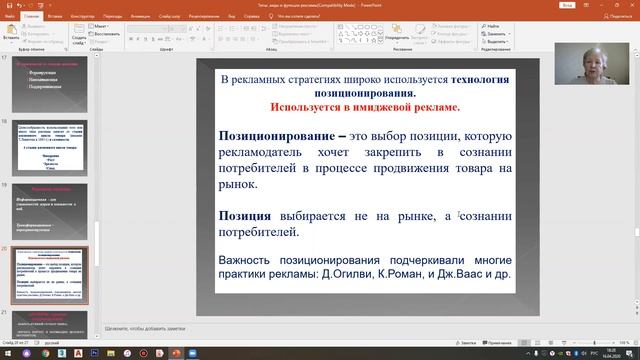Screen dimensions: 640x360
Task: Click Find (Найти) in editing group
Action: (490, 26)
